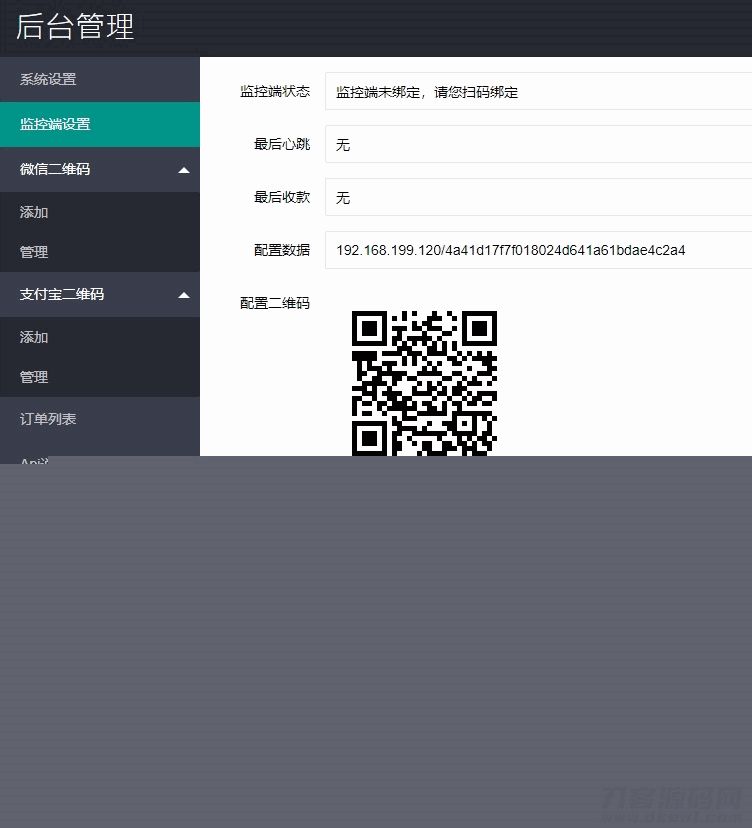Click the 最后心跳 field showing 无
The image size is (752, 828).
pos(538,145)
